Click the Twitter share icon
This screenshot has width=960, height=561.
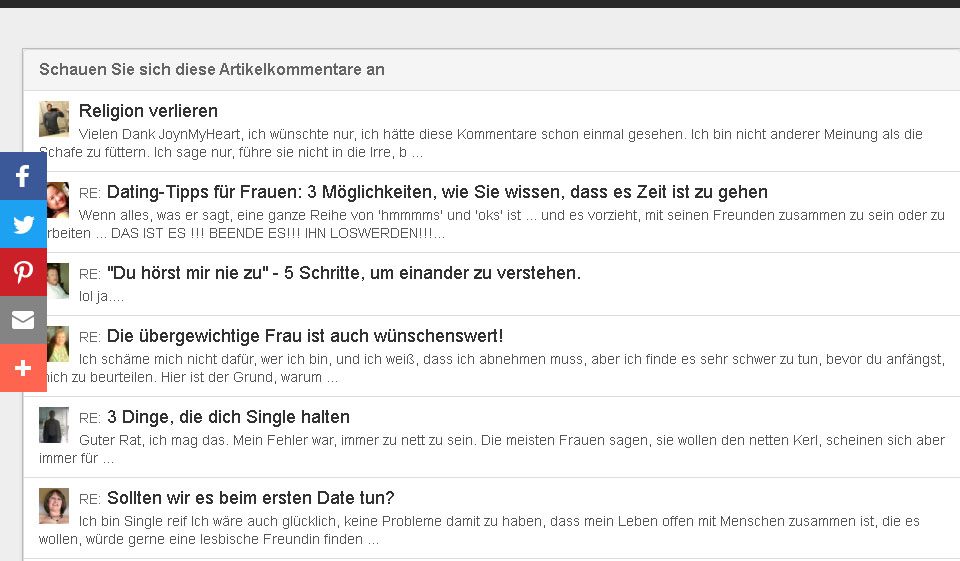[23, 224]
